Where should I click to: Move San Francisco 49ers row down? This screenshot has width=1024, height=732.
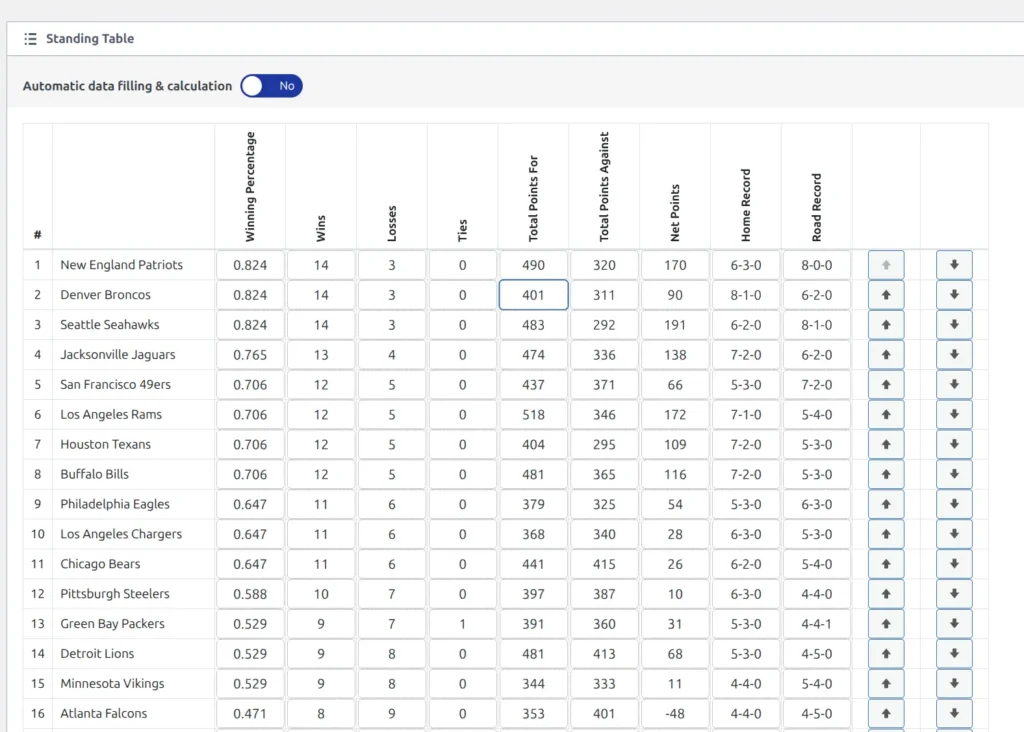pos(953,385)
